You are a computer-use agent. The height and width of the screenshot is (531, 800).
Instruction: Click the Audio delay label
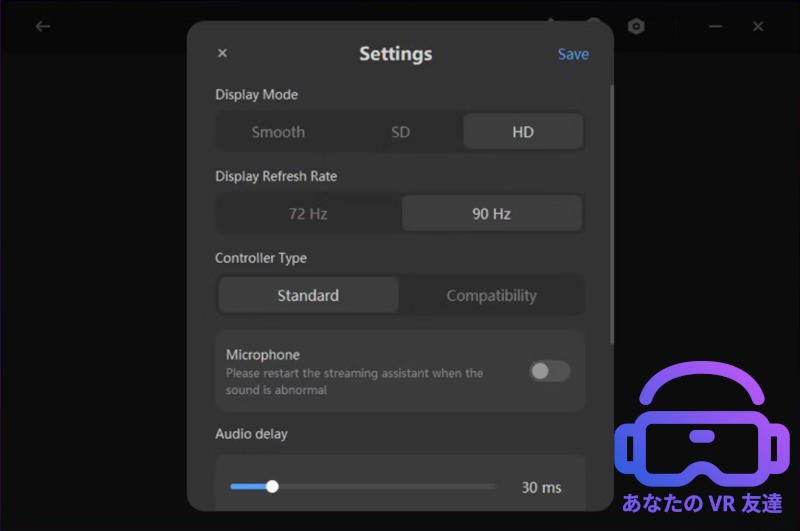coord(251,434)
